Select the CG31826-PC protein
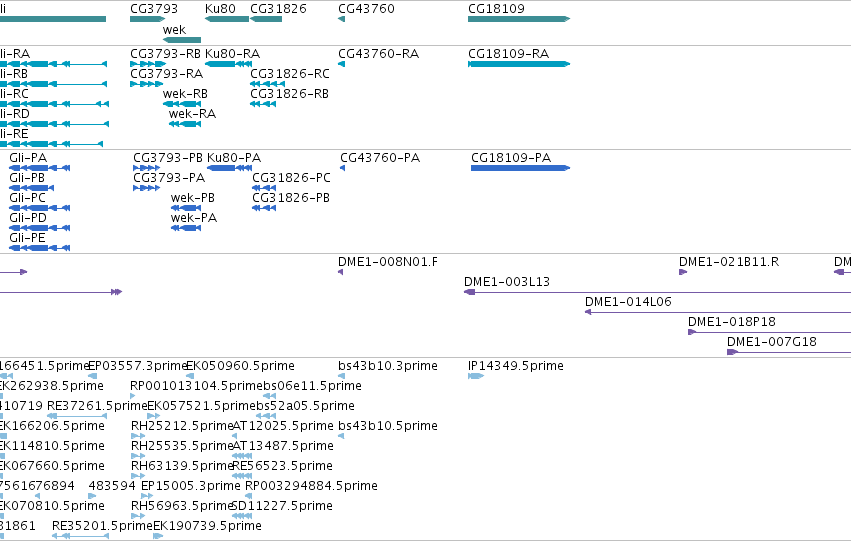The width and height of the screenshot is (851, 541). 264,188
